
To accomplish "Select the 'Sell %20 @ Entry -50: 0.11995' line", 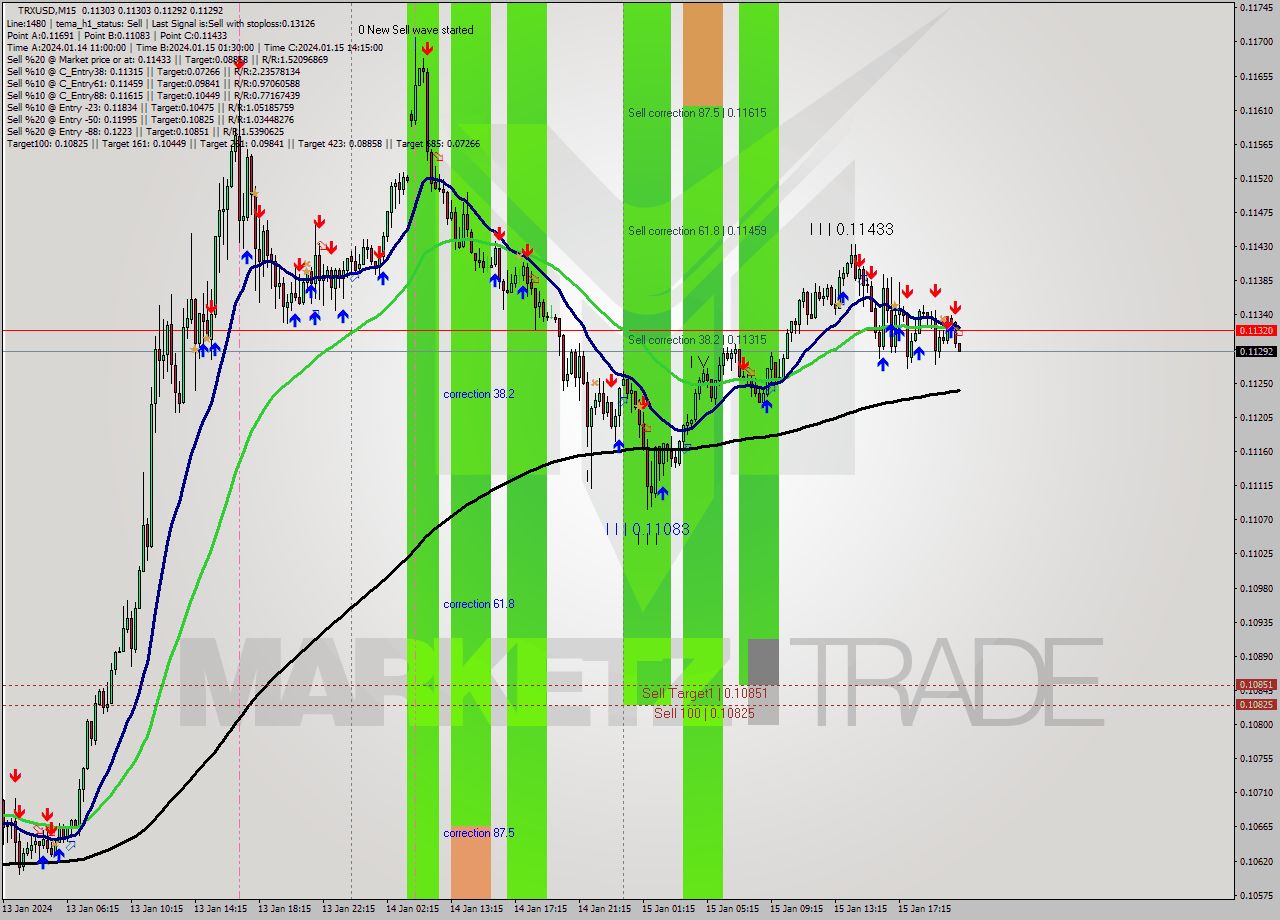I will click(x=150, y=119).
